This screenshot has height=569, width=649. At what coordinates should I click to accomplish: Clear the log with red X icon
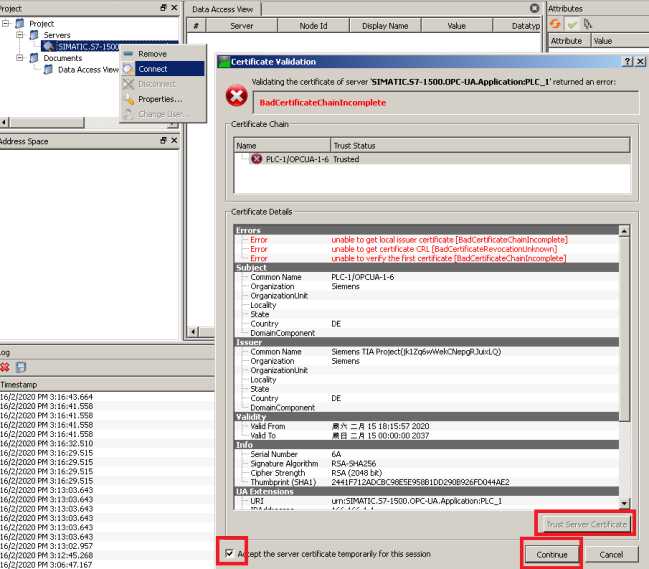5,367
